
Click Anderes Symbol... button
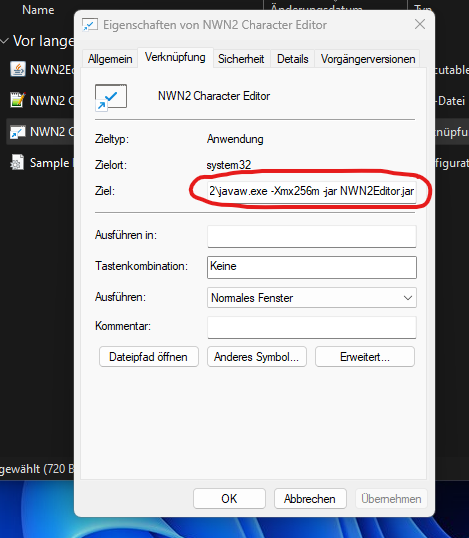coord(256,357)
